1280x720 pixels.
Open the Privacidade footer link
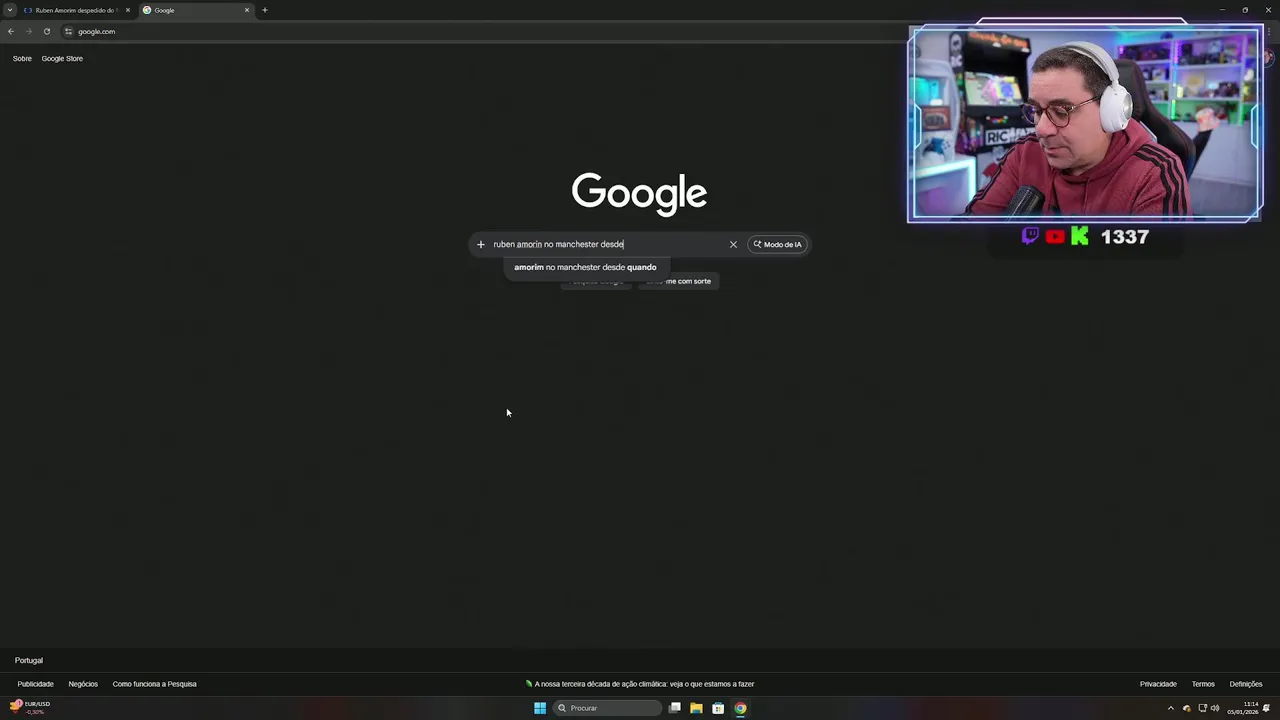[x=1158, y=684]
